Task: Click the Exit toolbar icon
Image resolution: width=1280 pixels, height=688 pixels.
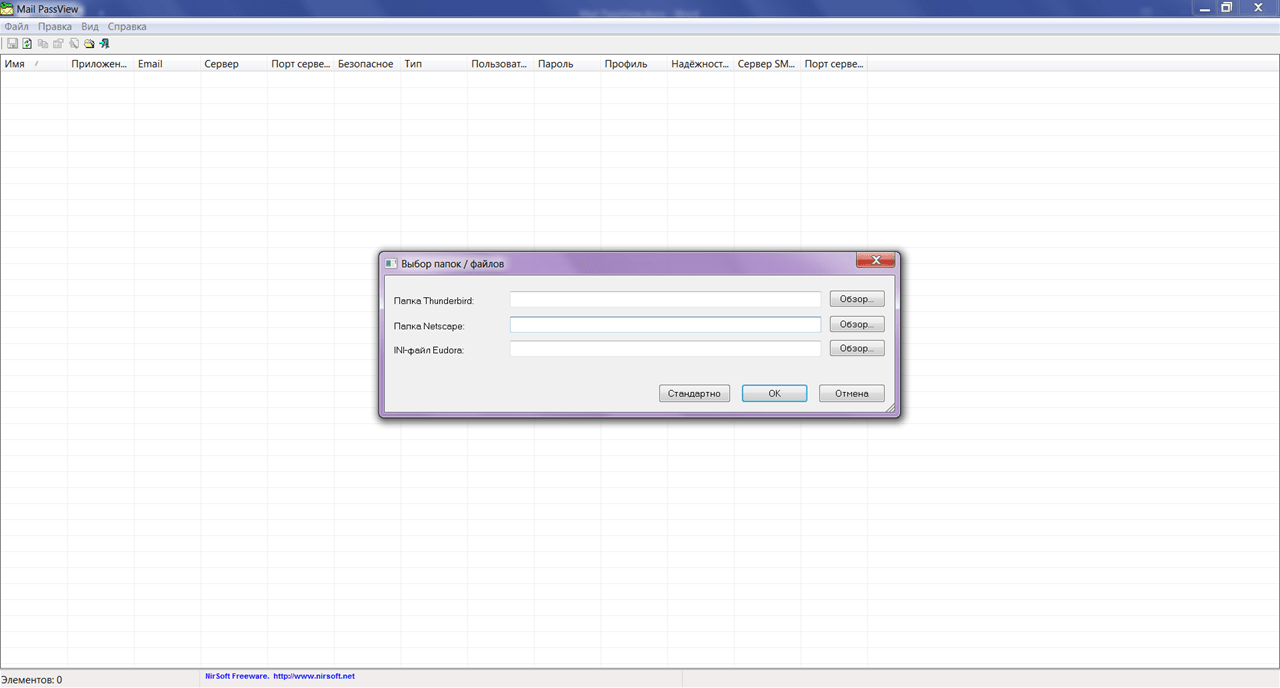Action: [x=104, y=44]
